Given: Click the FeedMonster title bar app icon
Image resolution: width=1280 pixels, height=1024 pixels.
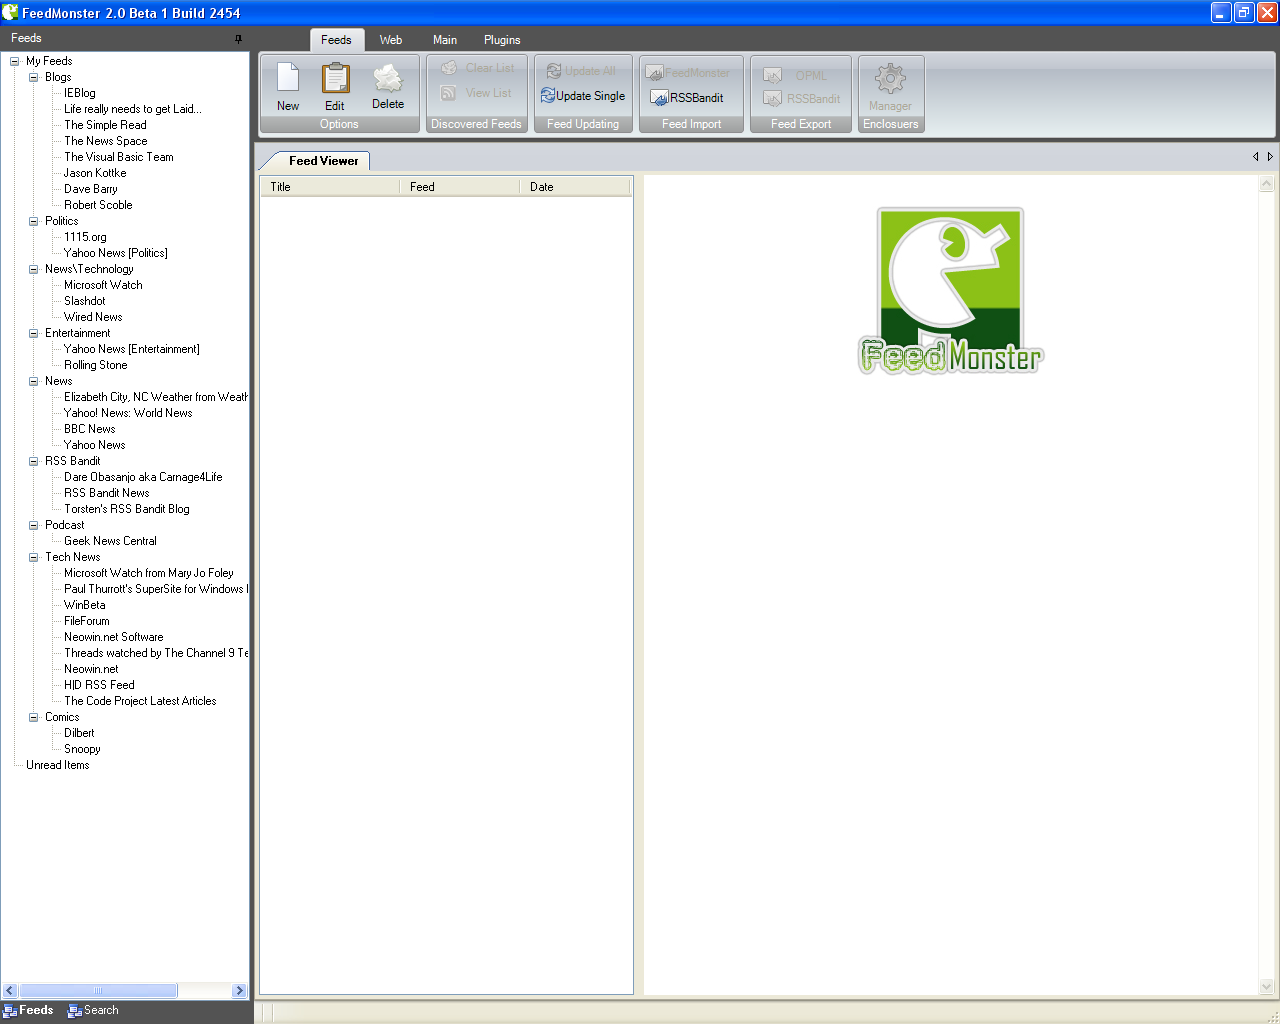Looking at the screenshot, I should [10, 13].
